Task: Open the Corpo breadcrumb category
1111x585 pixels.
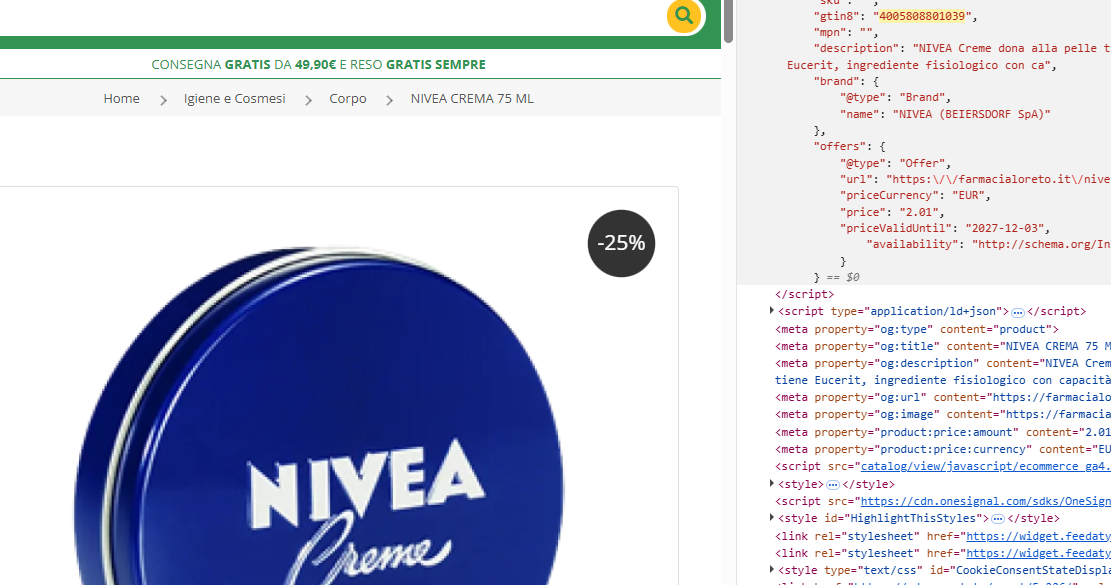Action: click(347, 98)
